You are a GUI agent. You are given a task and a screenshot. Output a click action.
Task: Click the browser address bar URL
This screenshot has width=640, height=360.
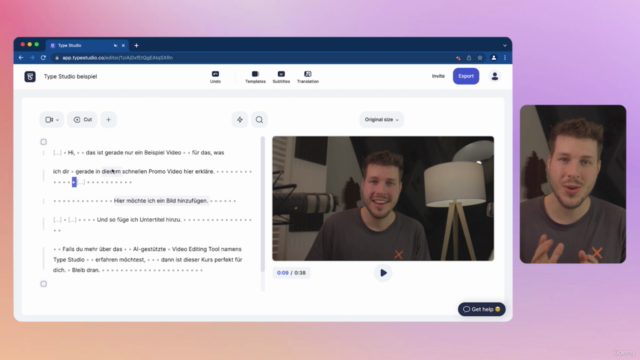[x=118, y=58]
